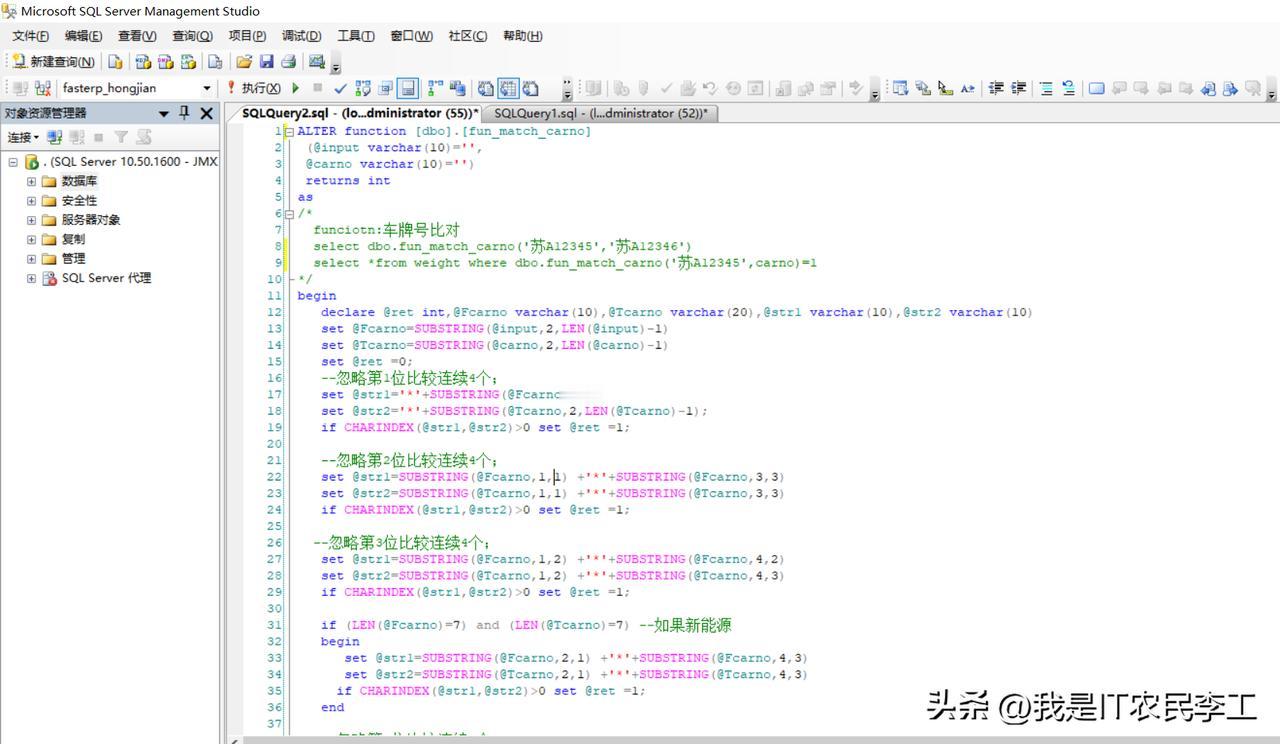
Task: Toggle Results to Text output mode
Action: pyautogui.click(x=486, y=88)
